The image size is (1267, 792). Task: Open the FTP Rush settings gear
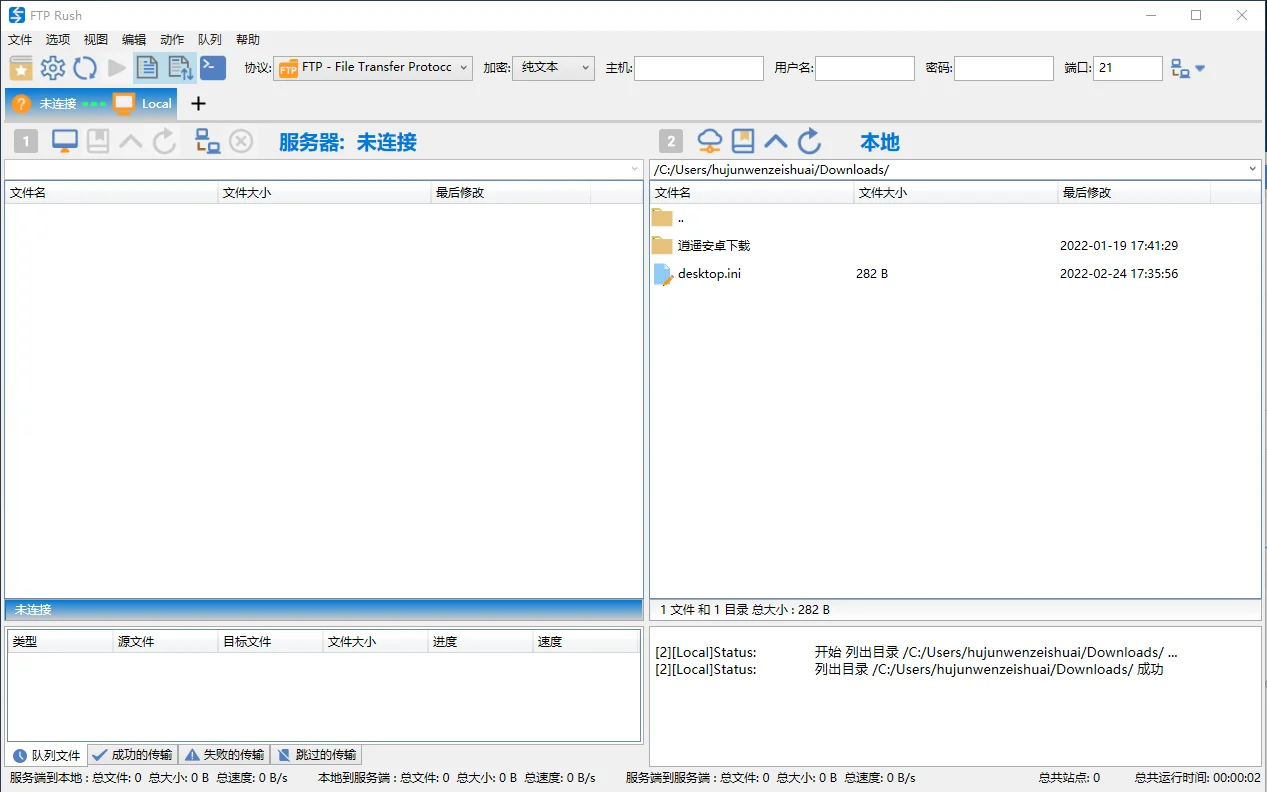coord(53,67)
